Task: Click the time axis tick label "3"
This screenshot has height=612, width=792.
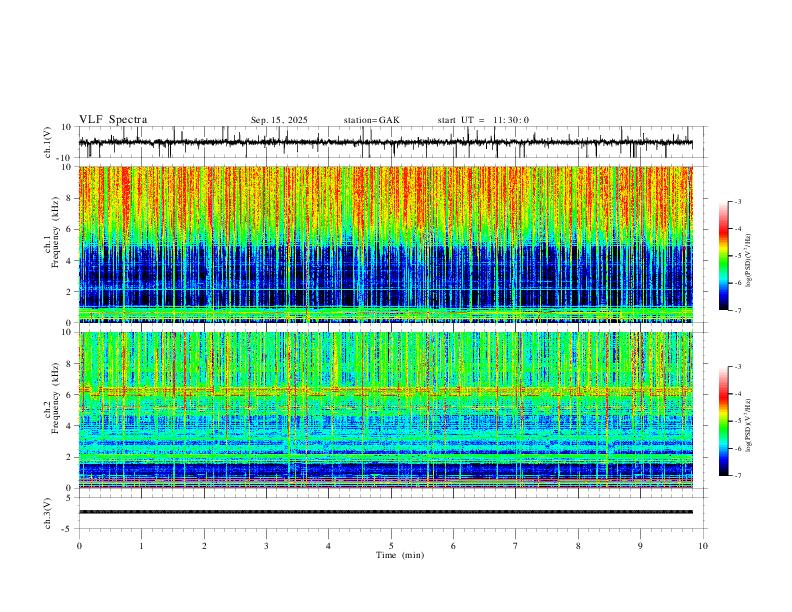Action: [x=266, y=546]
